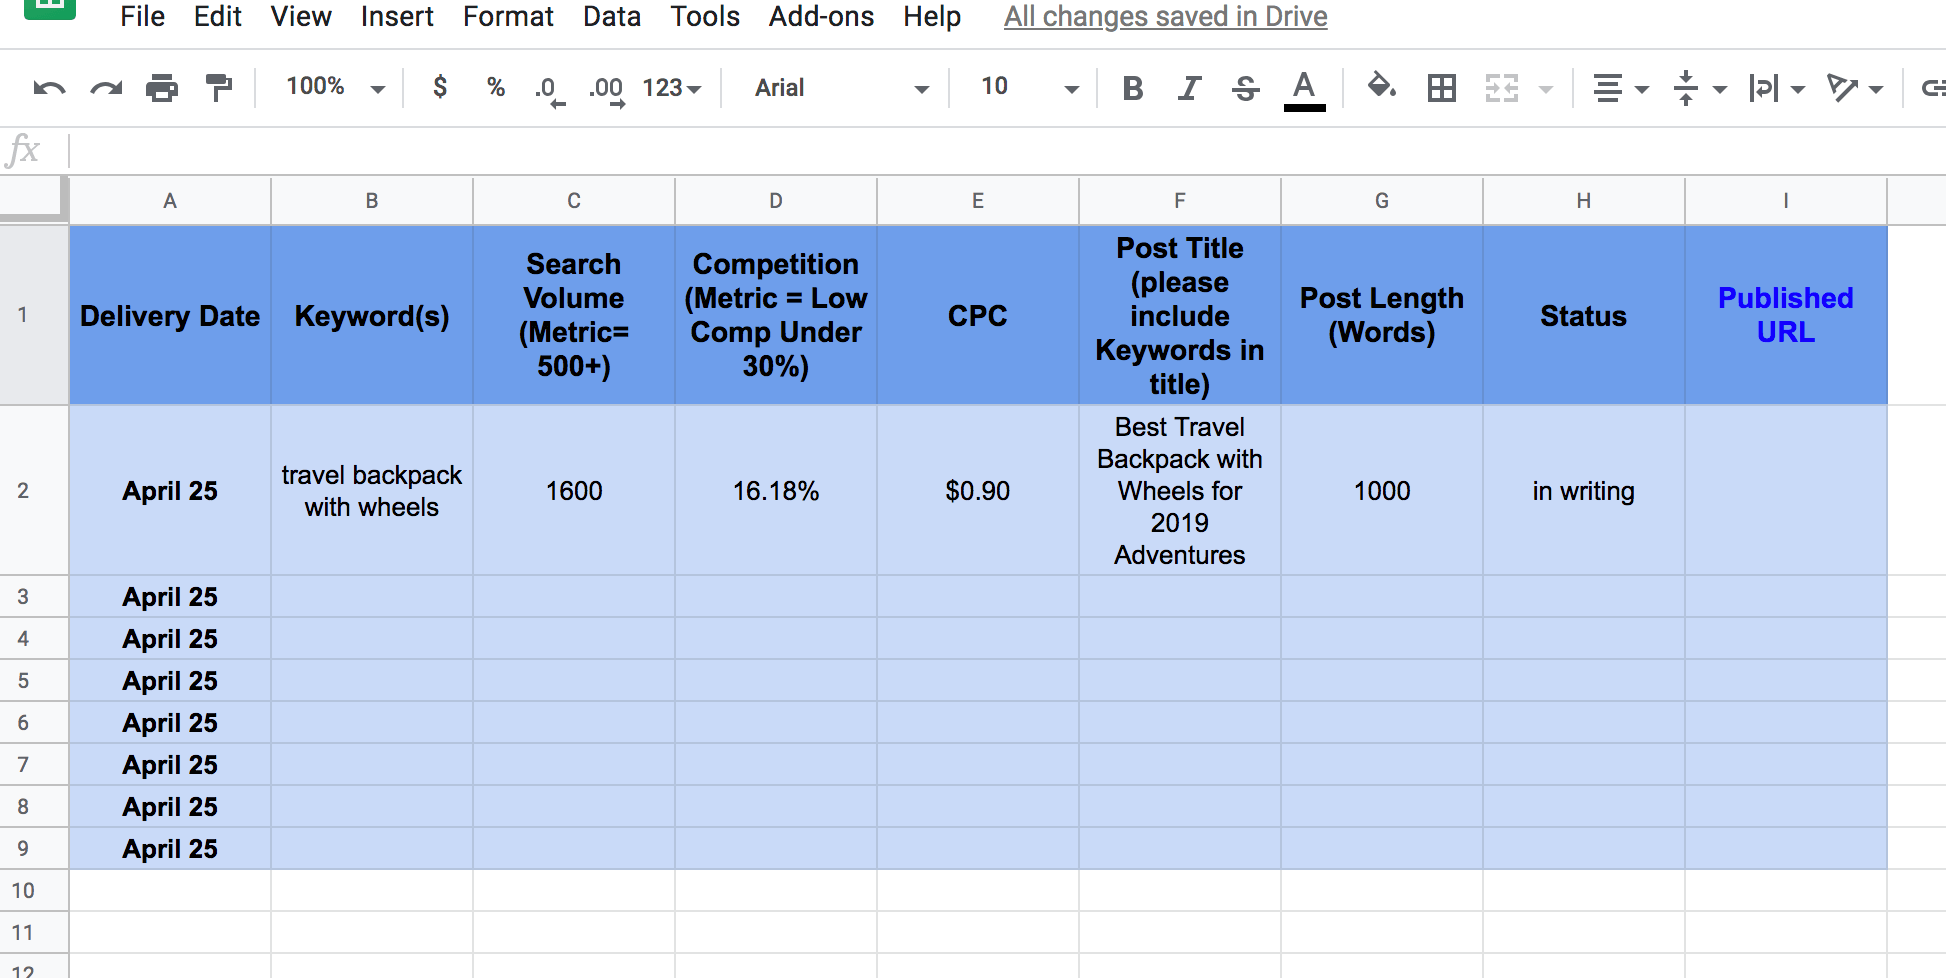Open the Edit menu

[x=217, y=17]
